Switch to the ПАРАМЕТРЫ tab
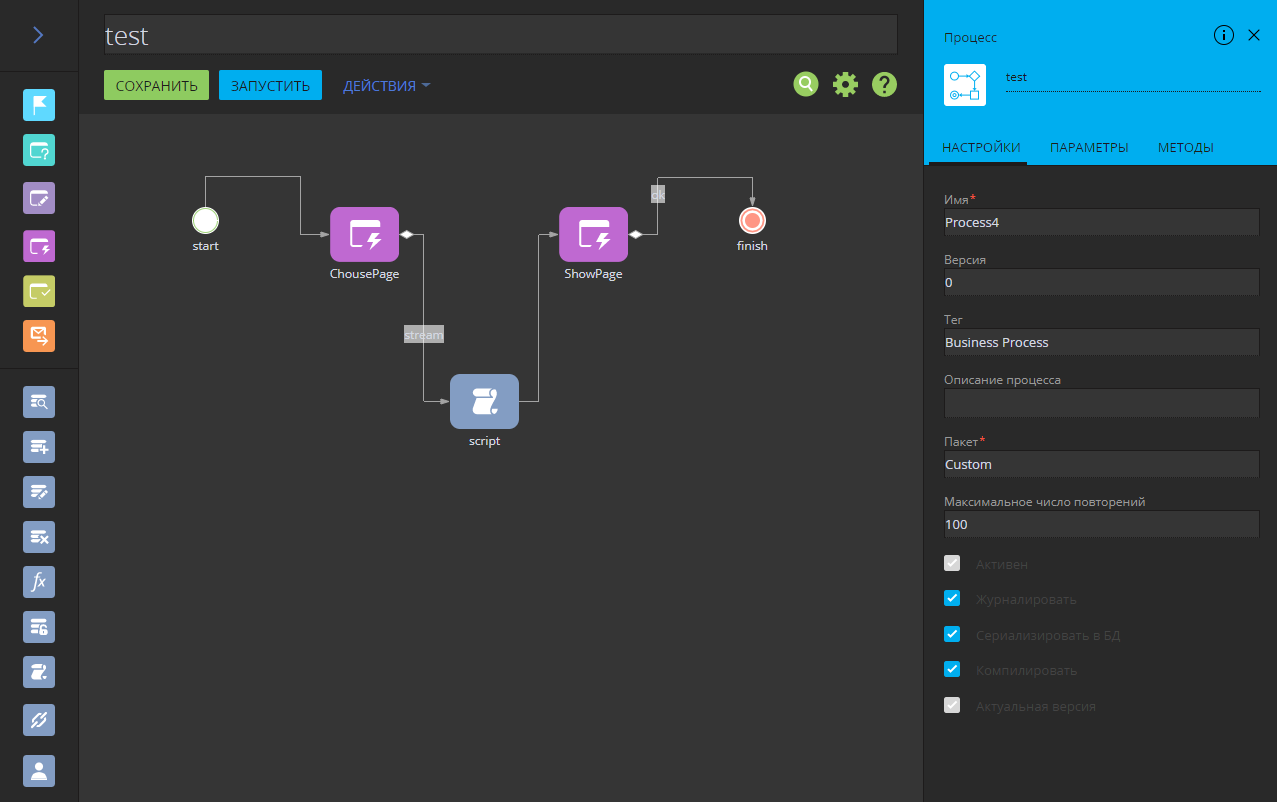The image size is (1277, 802). click(x=1089, y=147)
